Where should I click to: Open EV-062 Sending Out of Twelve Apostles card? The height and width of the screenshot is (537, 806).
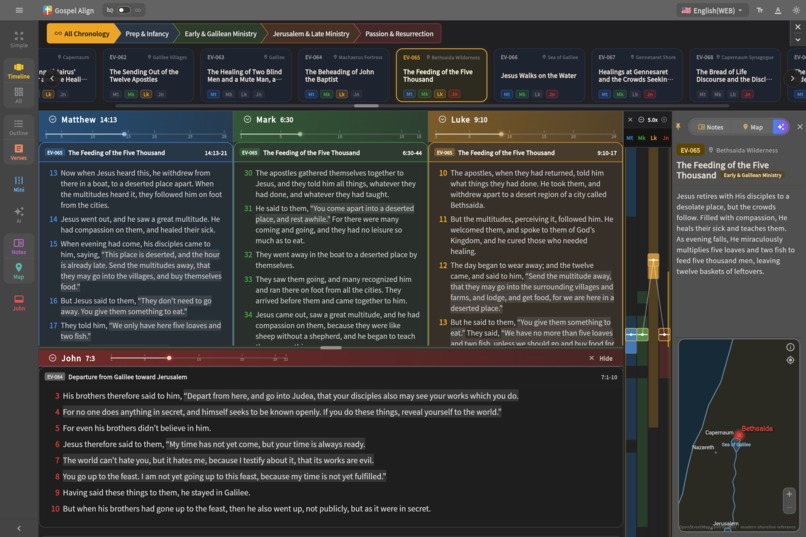(x=148, y=75)
